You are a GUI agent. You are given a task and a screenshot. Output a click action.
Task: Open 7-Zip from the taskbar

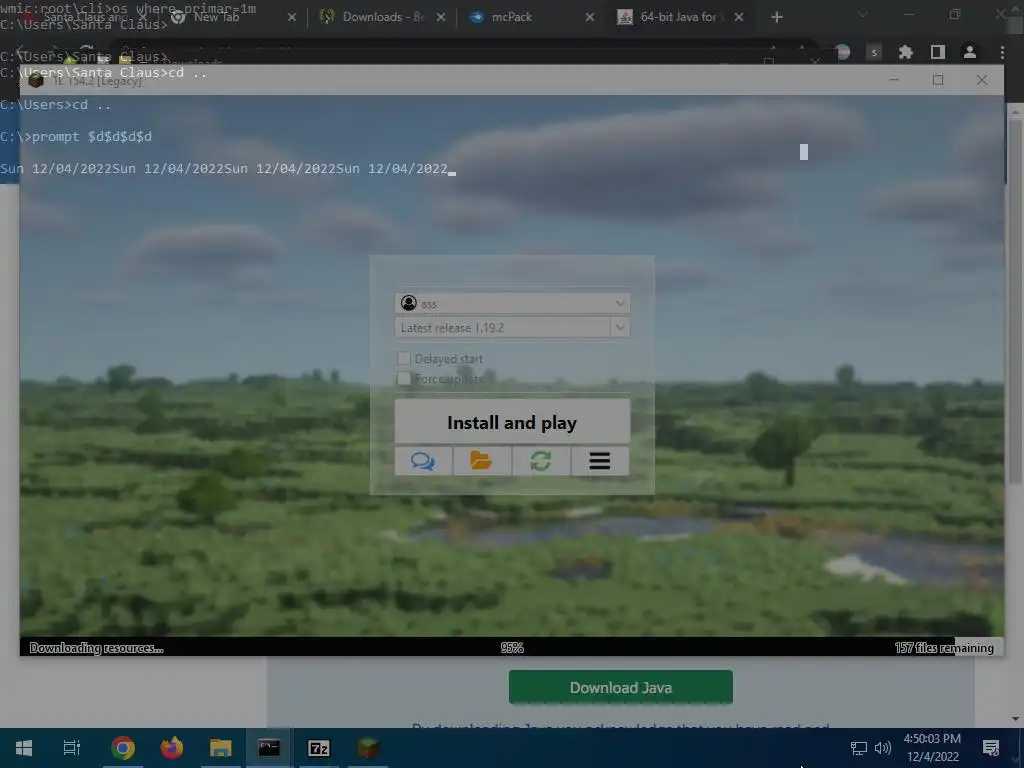click(x=319, y=748)
